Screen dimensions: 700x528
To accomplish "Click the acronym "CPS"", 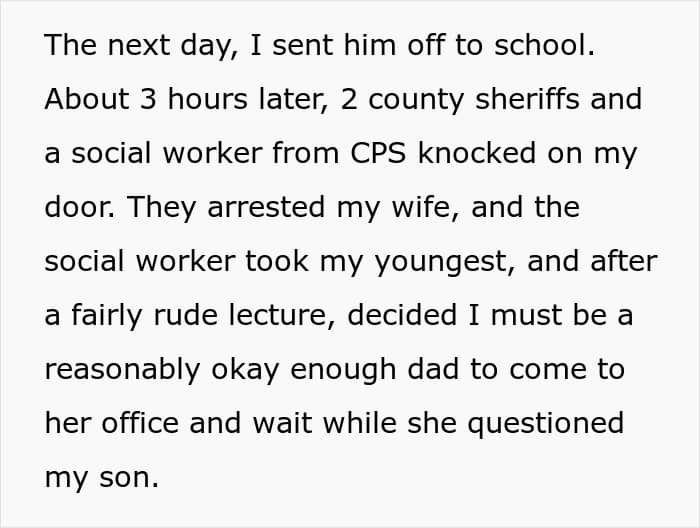I will (x=379, y=154).
